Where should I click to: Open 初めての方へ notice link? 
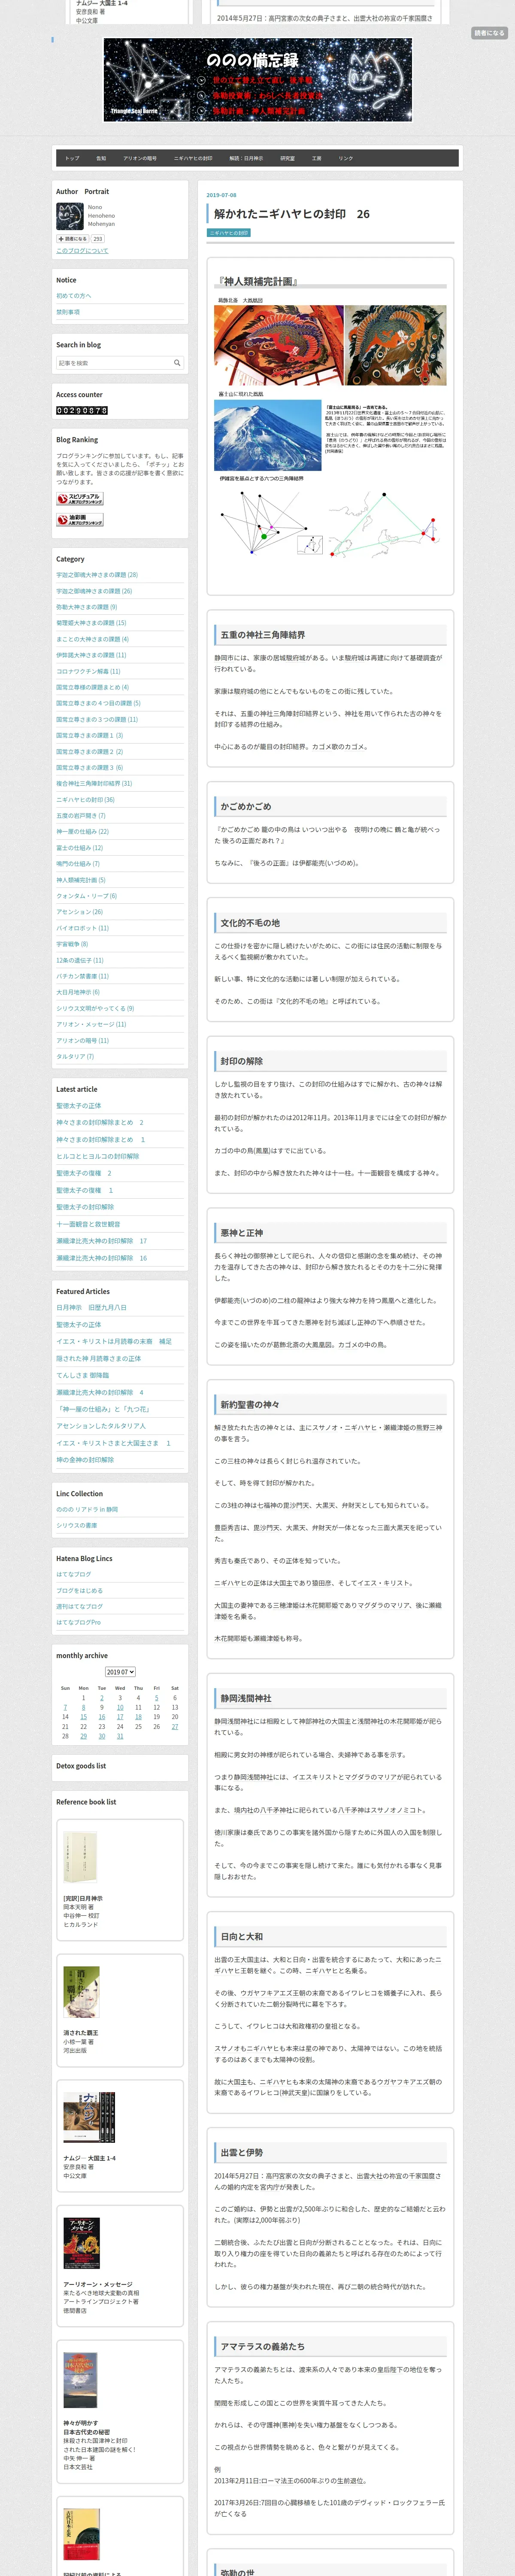coord(73,296)
